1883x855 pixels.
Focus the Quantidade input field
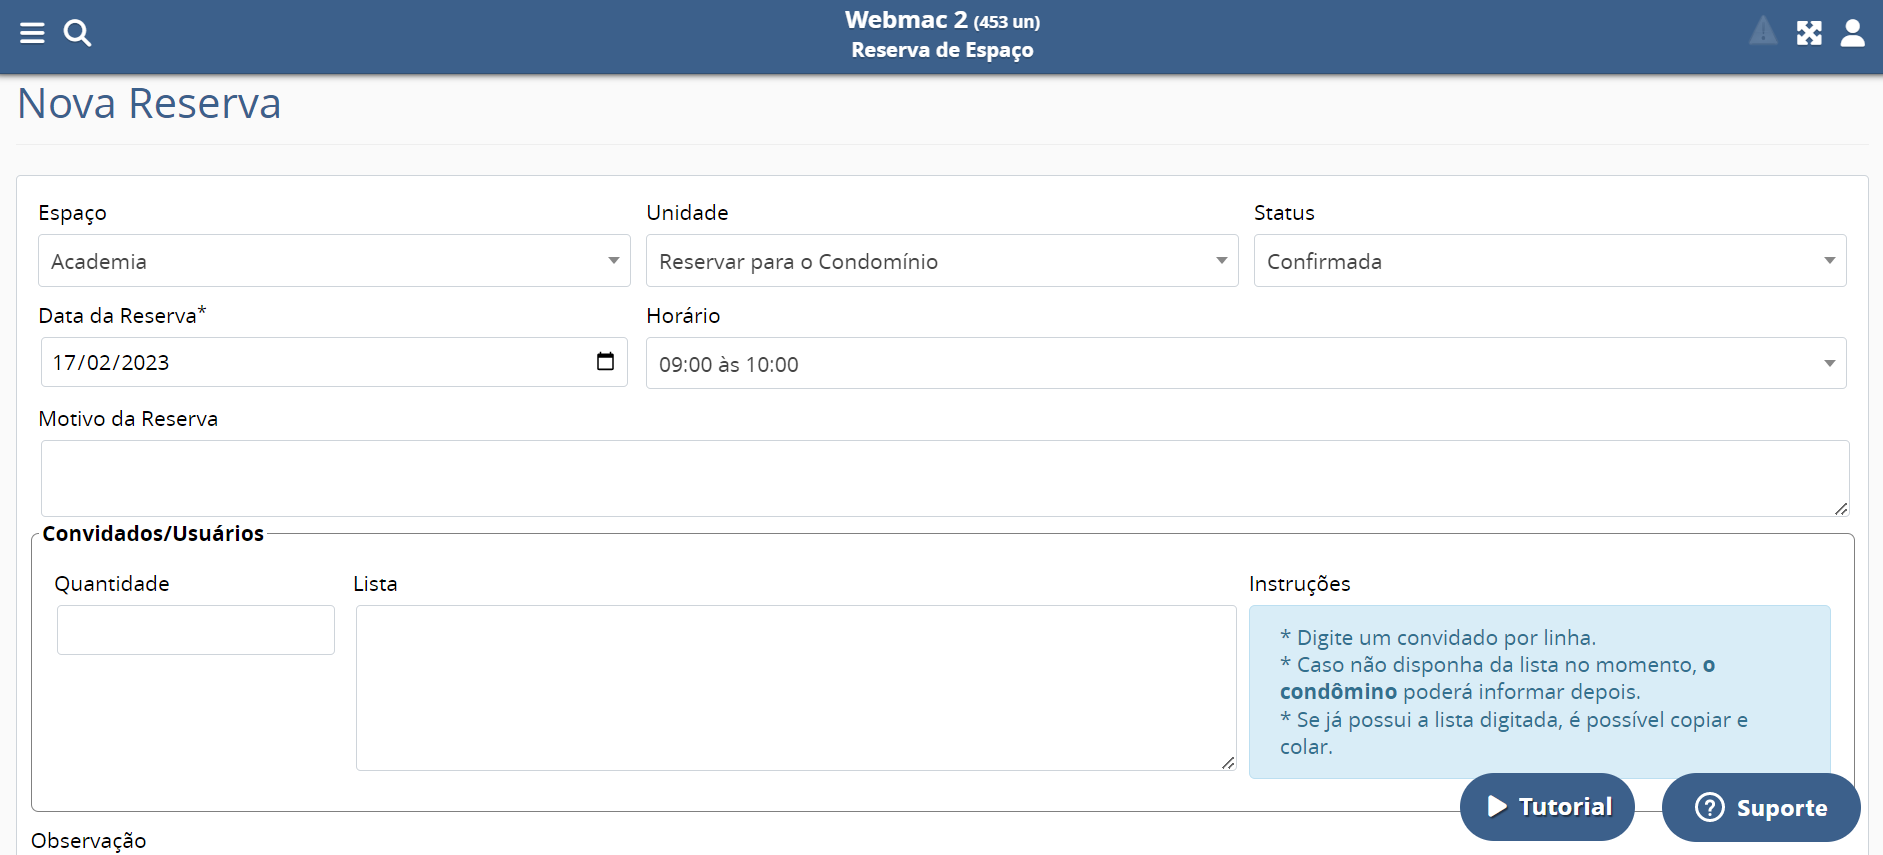pos(196,630)
